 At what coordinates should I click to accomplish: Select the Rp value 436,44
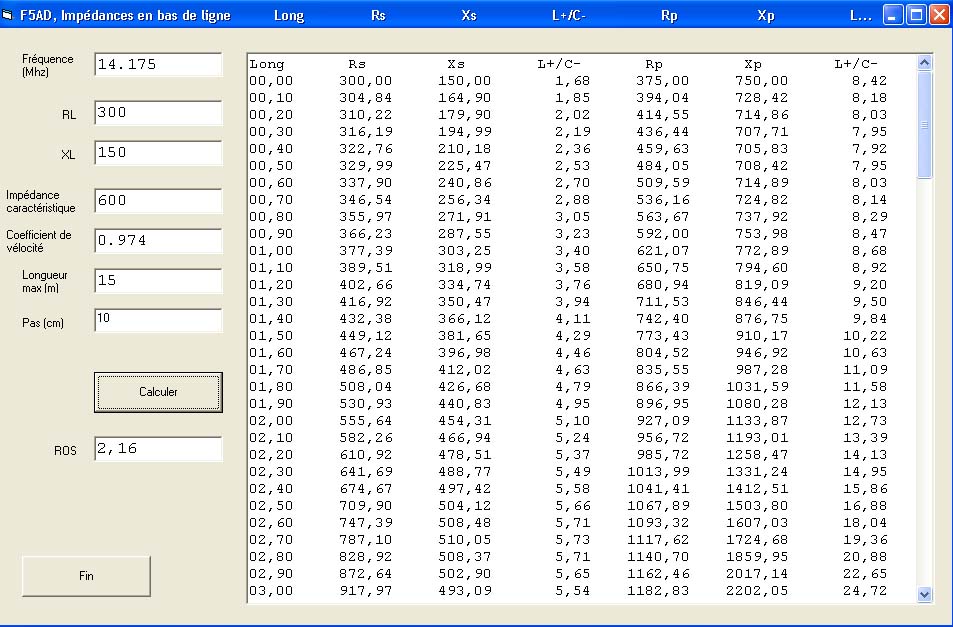pyautogui.click(x=662, y=132)
